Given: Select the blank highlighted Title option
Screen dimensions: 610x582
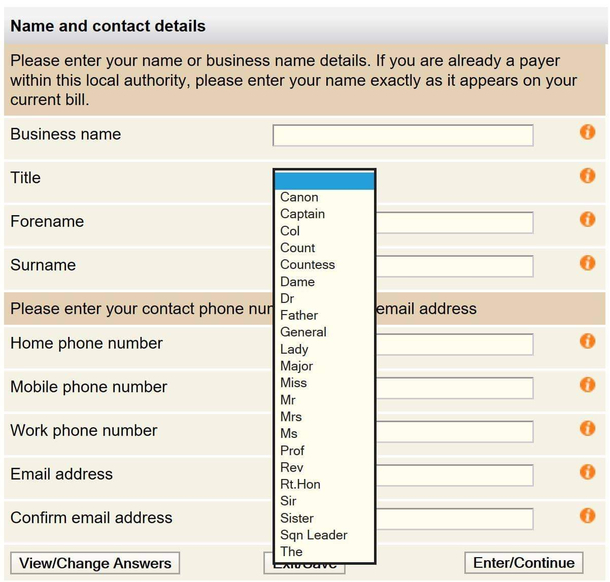Looking at the screenshot, I should (324, 181).
